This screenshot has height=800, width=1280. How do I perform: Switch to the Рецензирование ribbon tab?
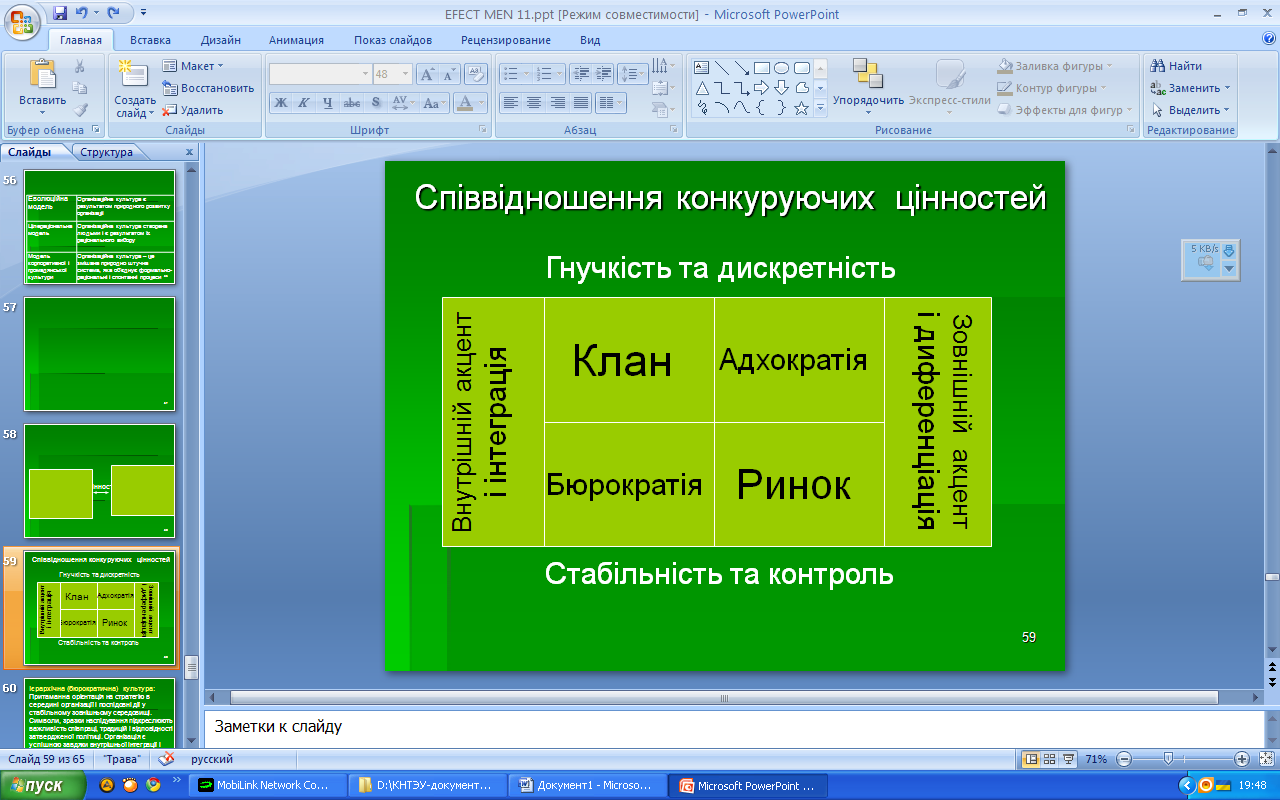tap(506, 40)
